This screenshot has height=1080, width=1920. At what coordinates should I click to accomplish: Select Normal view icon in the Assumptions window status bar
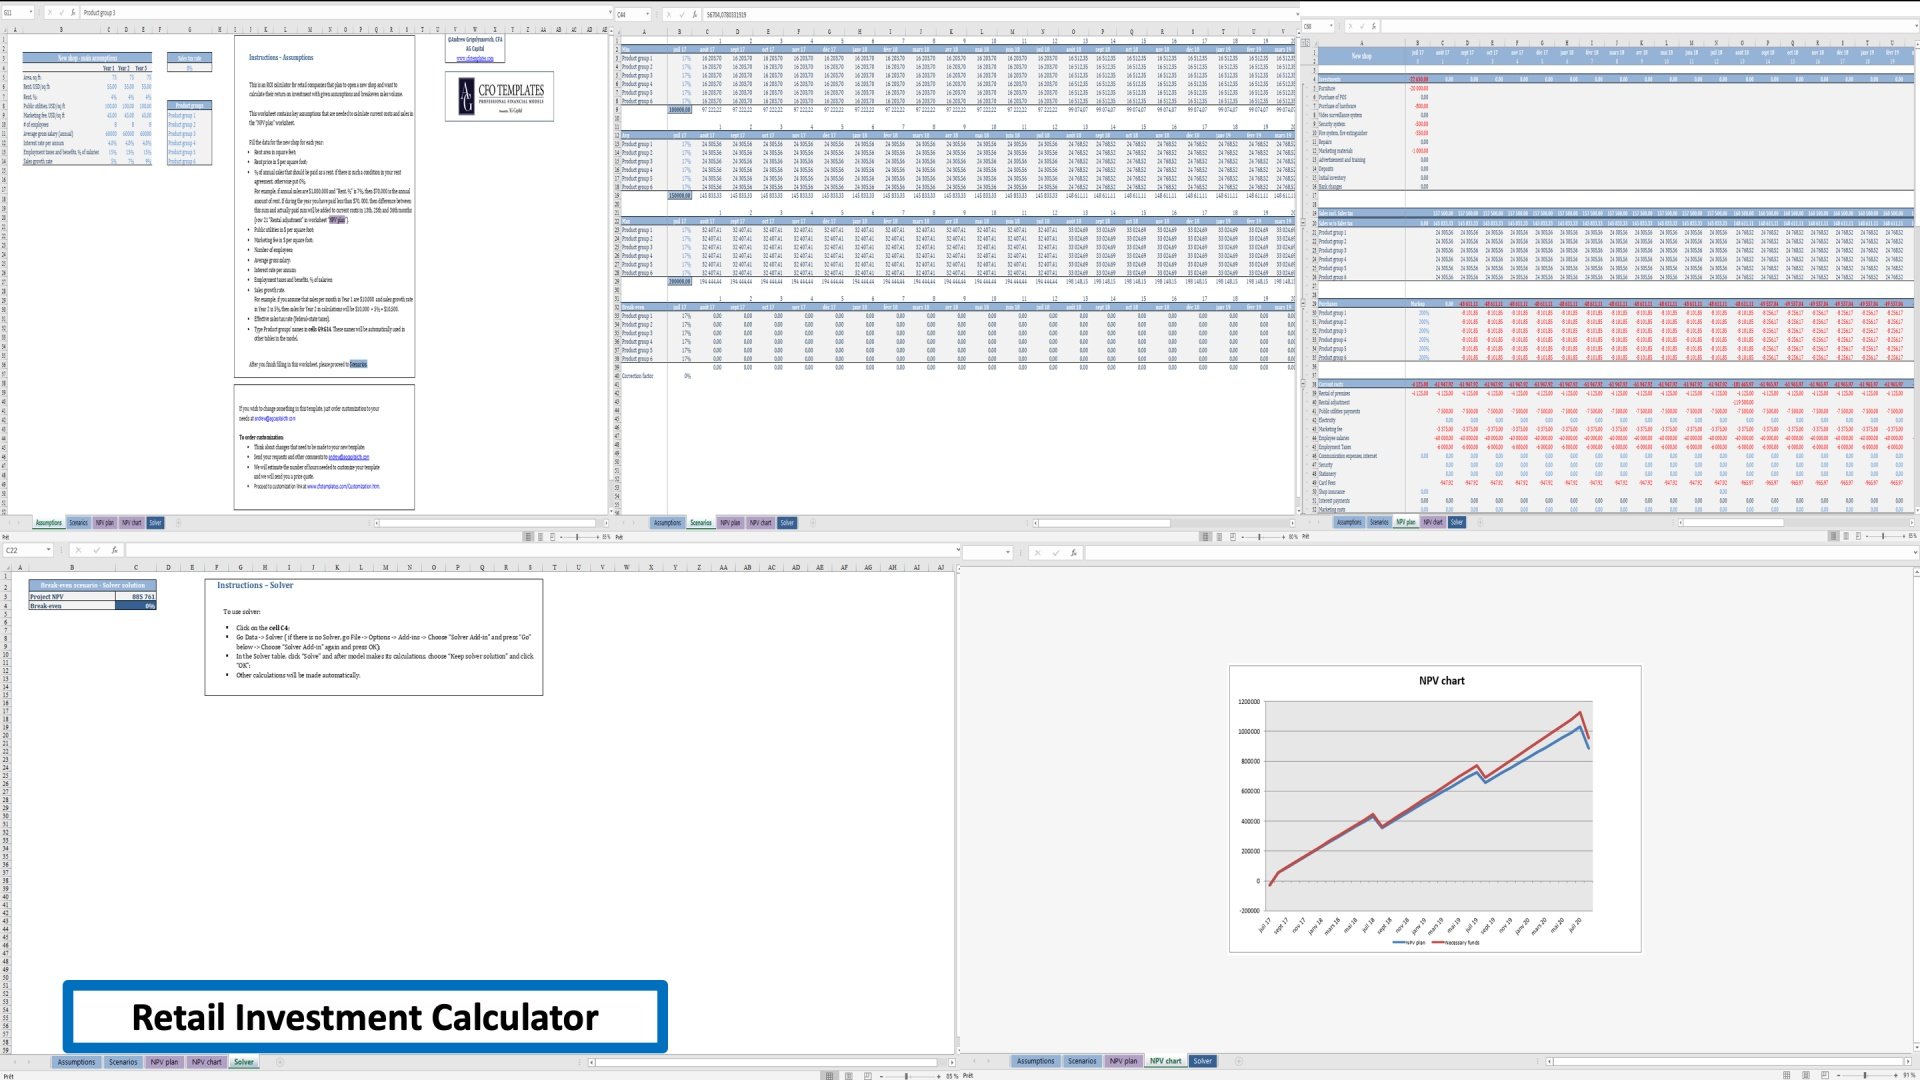click(528, 537)
